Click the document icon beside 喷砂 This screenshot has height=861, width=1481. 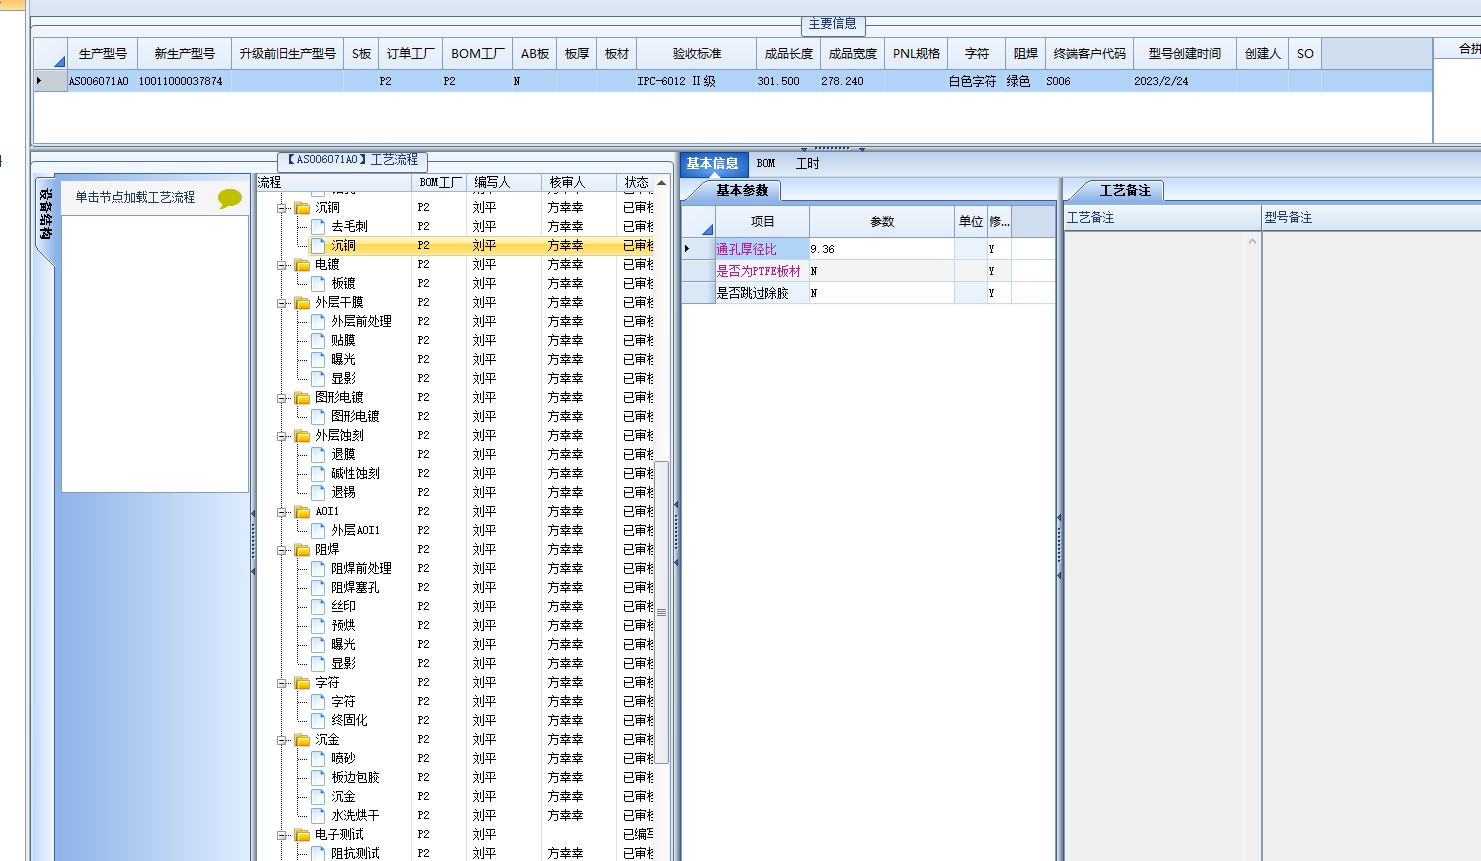pos(318,759)
